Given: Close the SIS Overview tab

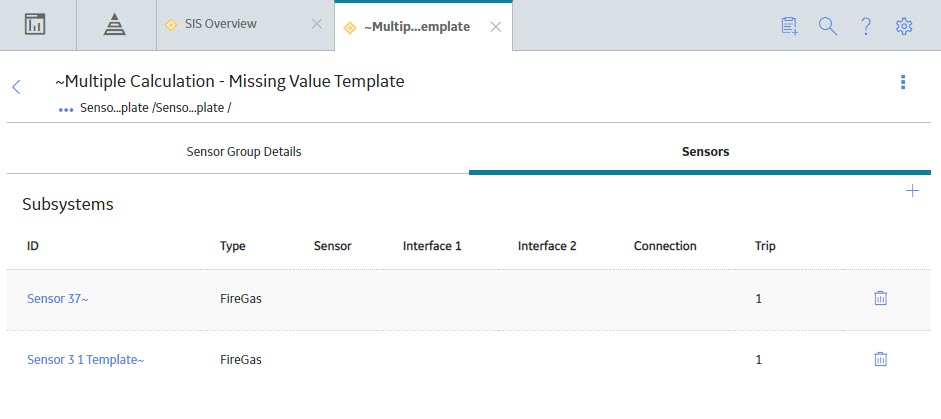Looking at the screenshot, I should pos(317,25).
